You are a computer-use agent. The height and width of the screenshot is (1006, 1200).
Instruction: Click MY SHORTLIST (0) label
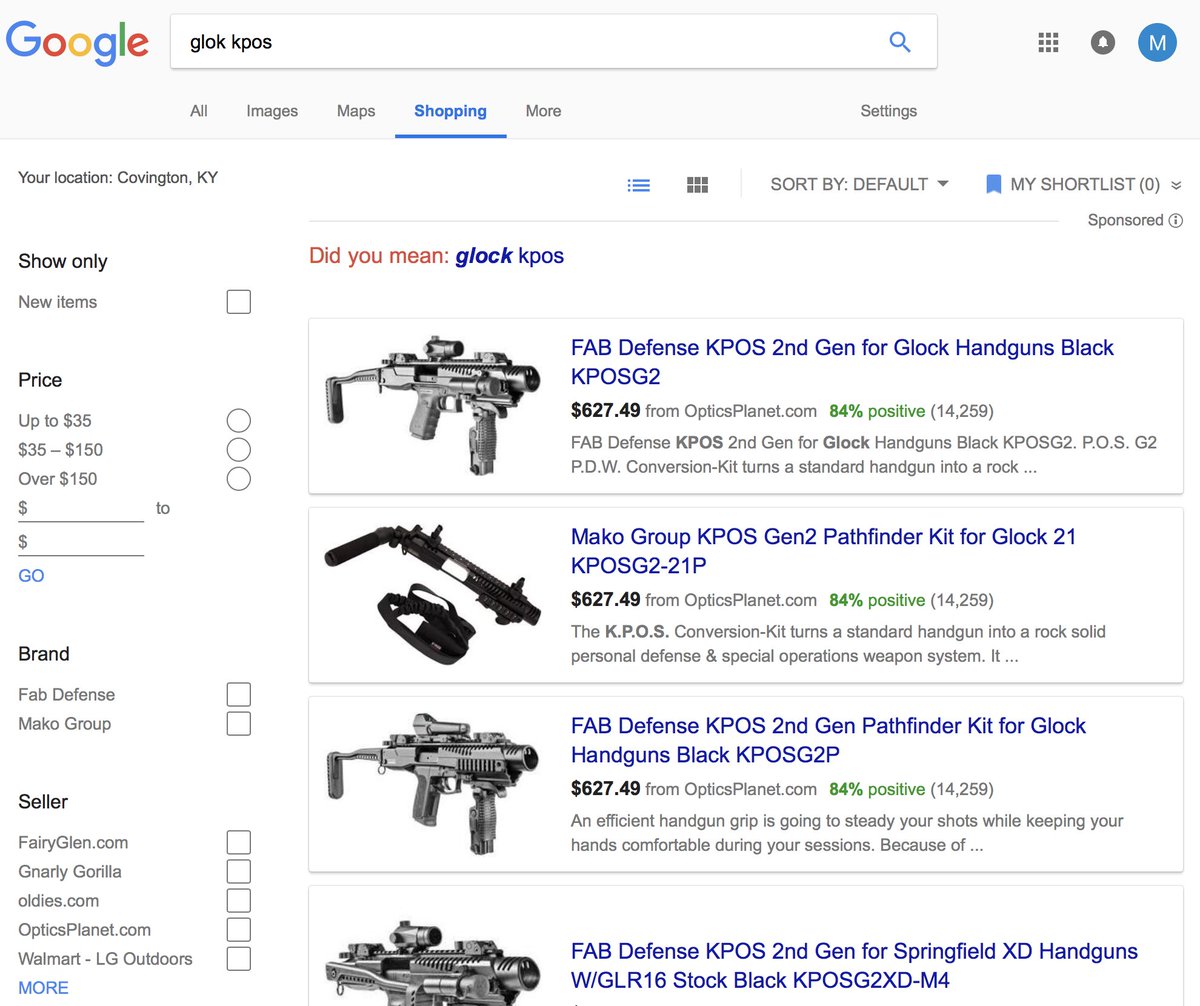[1085, 184]
